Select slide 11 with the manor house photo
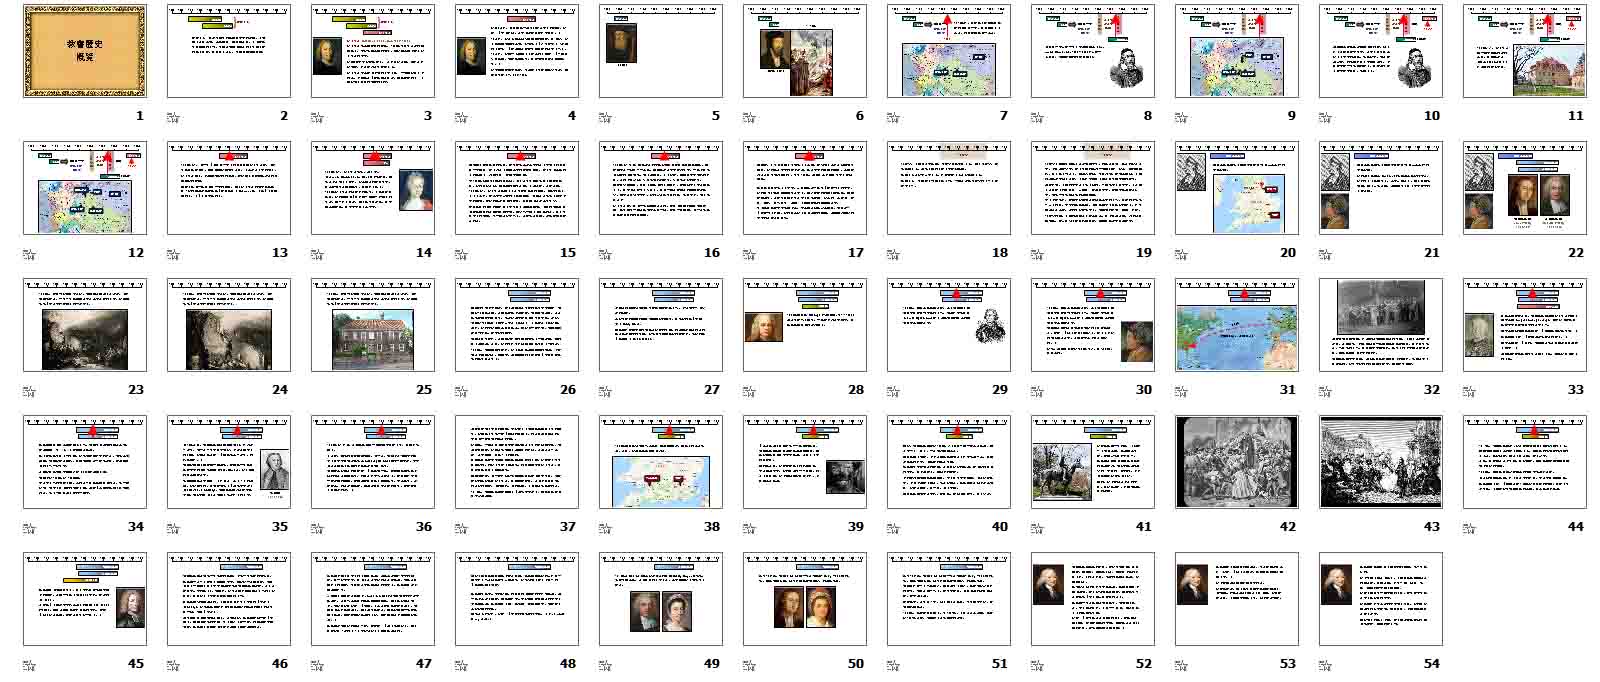The width and height of the screenshot is (1600, 682). click(1524, 51)
